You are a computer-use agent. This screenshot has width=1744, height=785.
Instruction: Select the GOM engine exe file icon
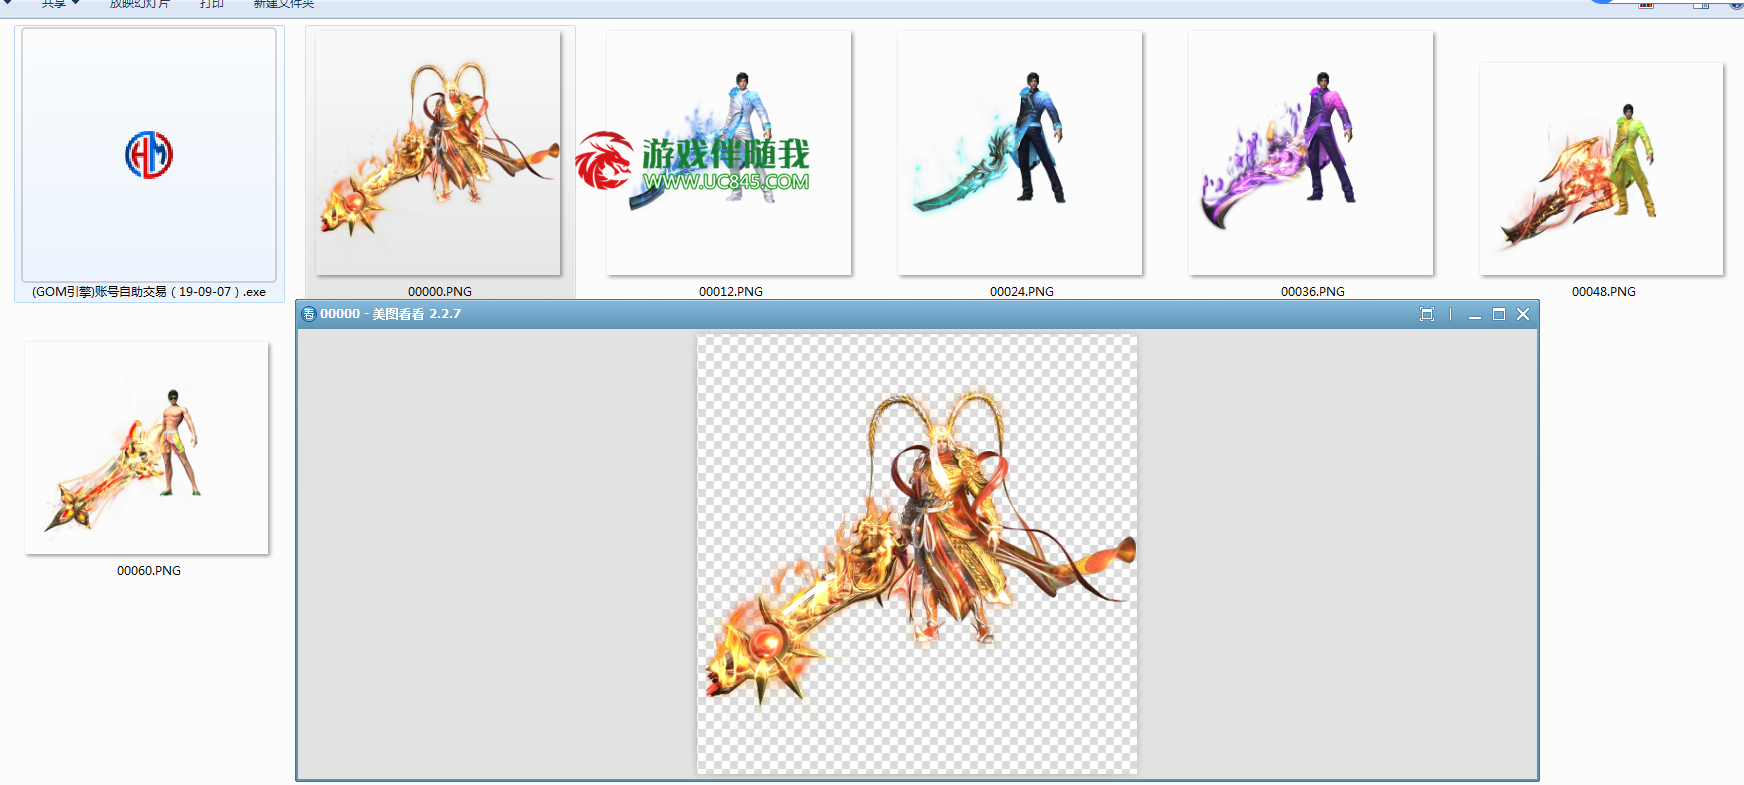point(149,155)
